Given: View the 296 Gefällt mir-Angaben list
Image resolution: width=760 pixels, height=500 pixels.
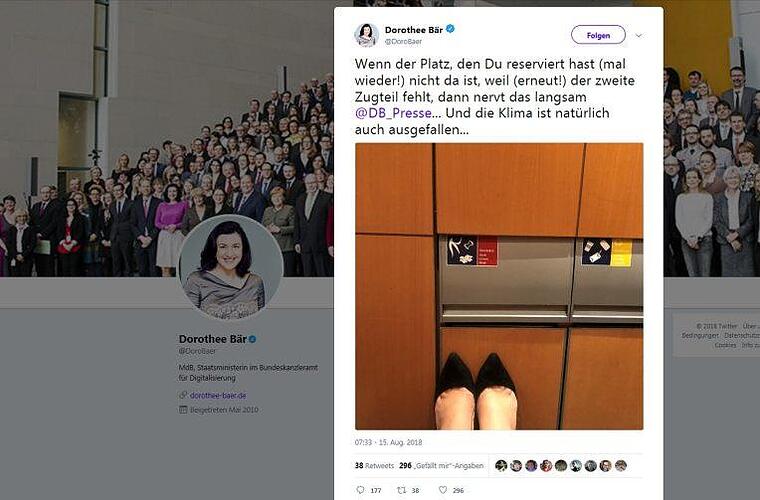Looking at the screenshot, I should (441, 466).
